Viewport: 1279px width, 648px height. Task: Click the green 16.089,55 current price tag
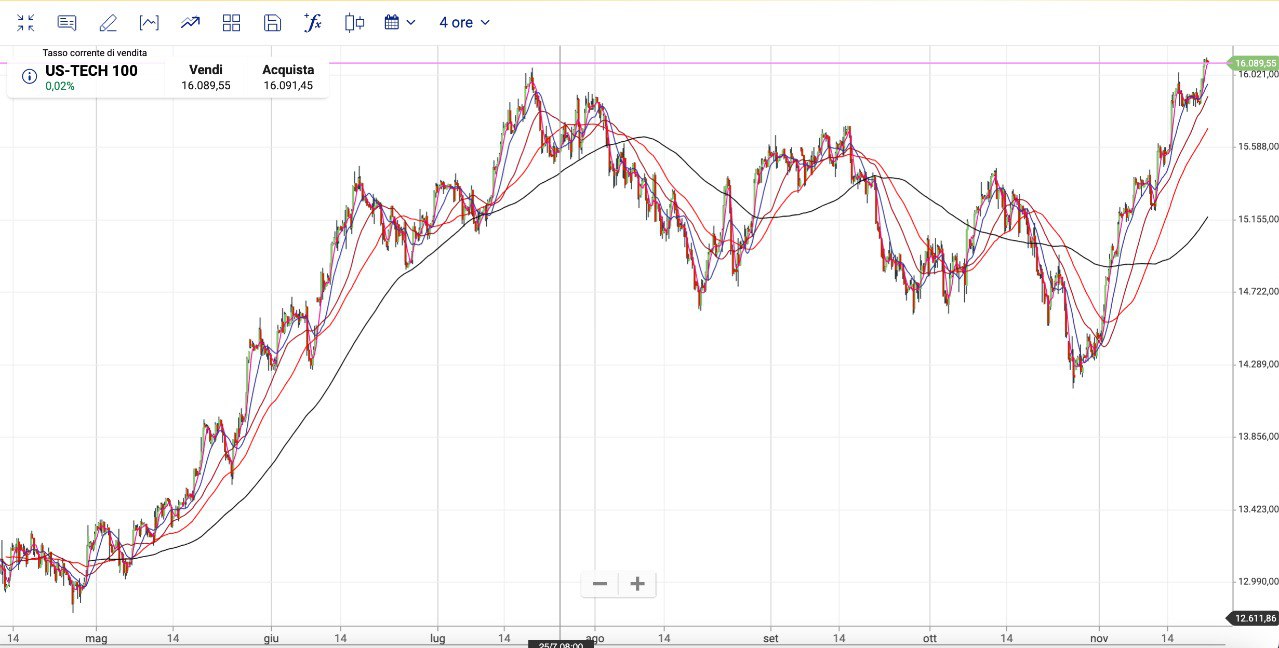point(1254,63)
